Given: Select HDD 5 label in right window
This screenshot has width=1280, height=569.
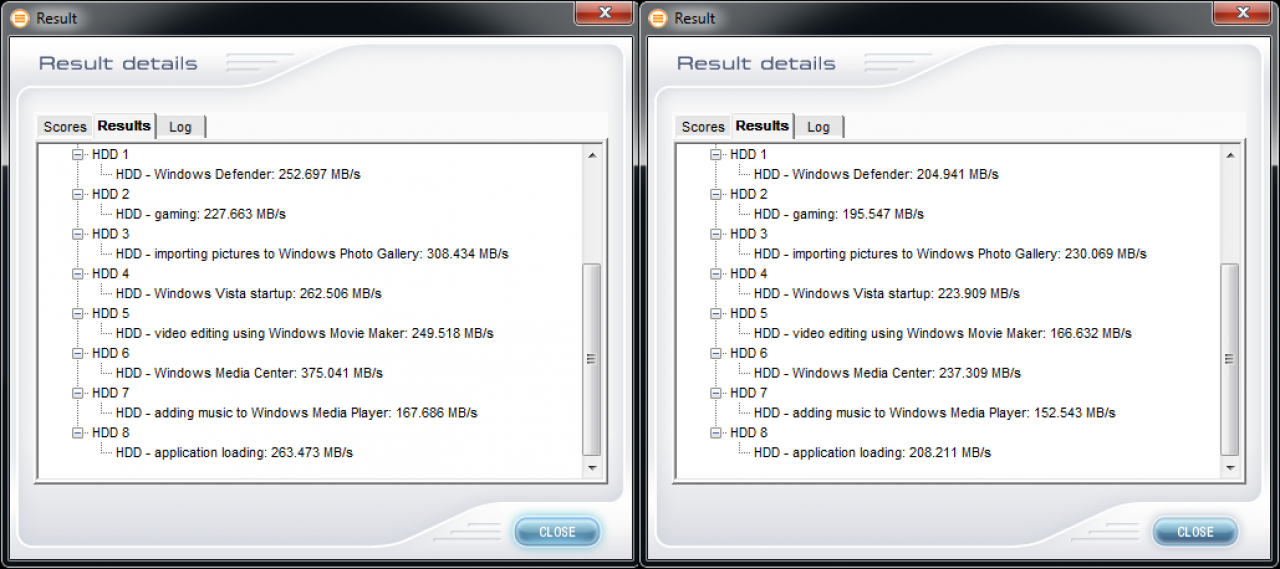Looking at the screenshot, I should click(748, 314).
